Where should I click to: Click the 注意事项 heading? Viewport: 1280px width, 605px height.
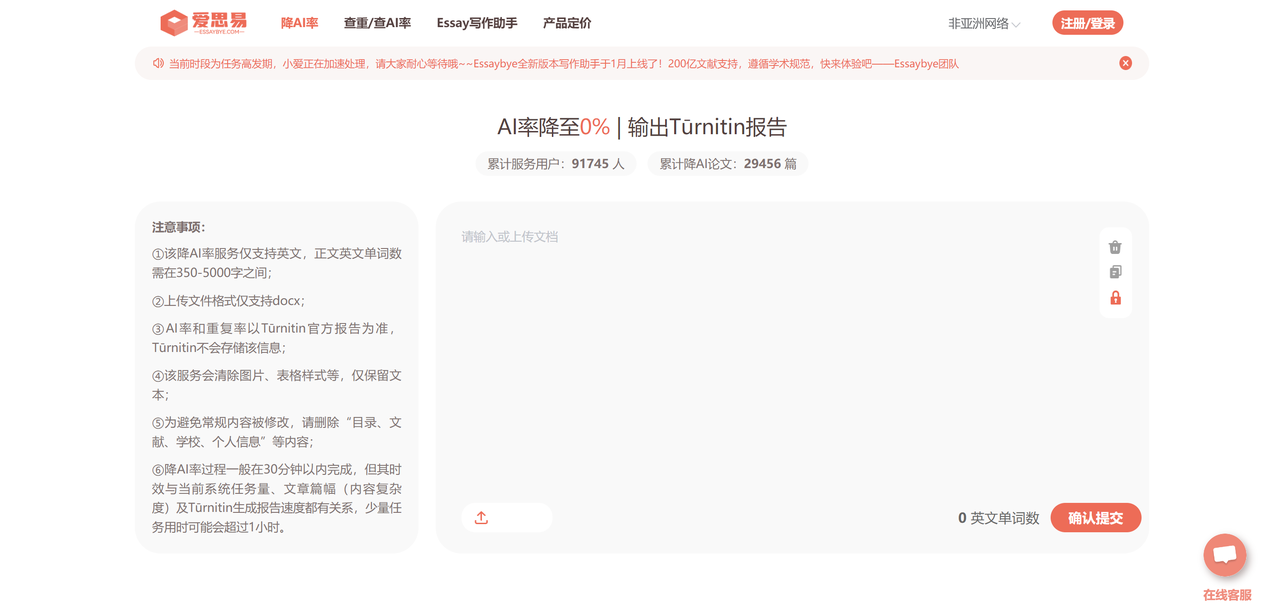tap(178, 227)
